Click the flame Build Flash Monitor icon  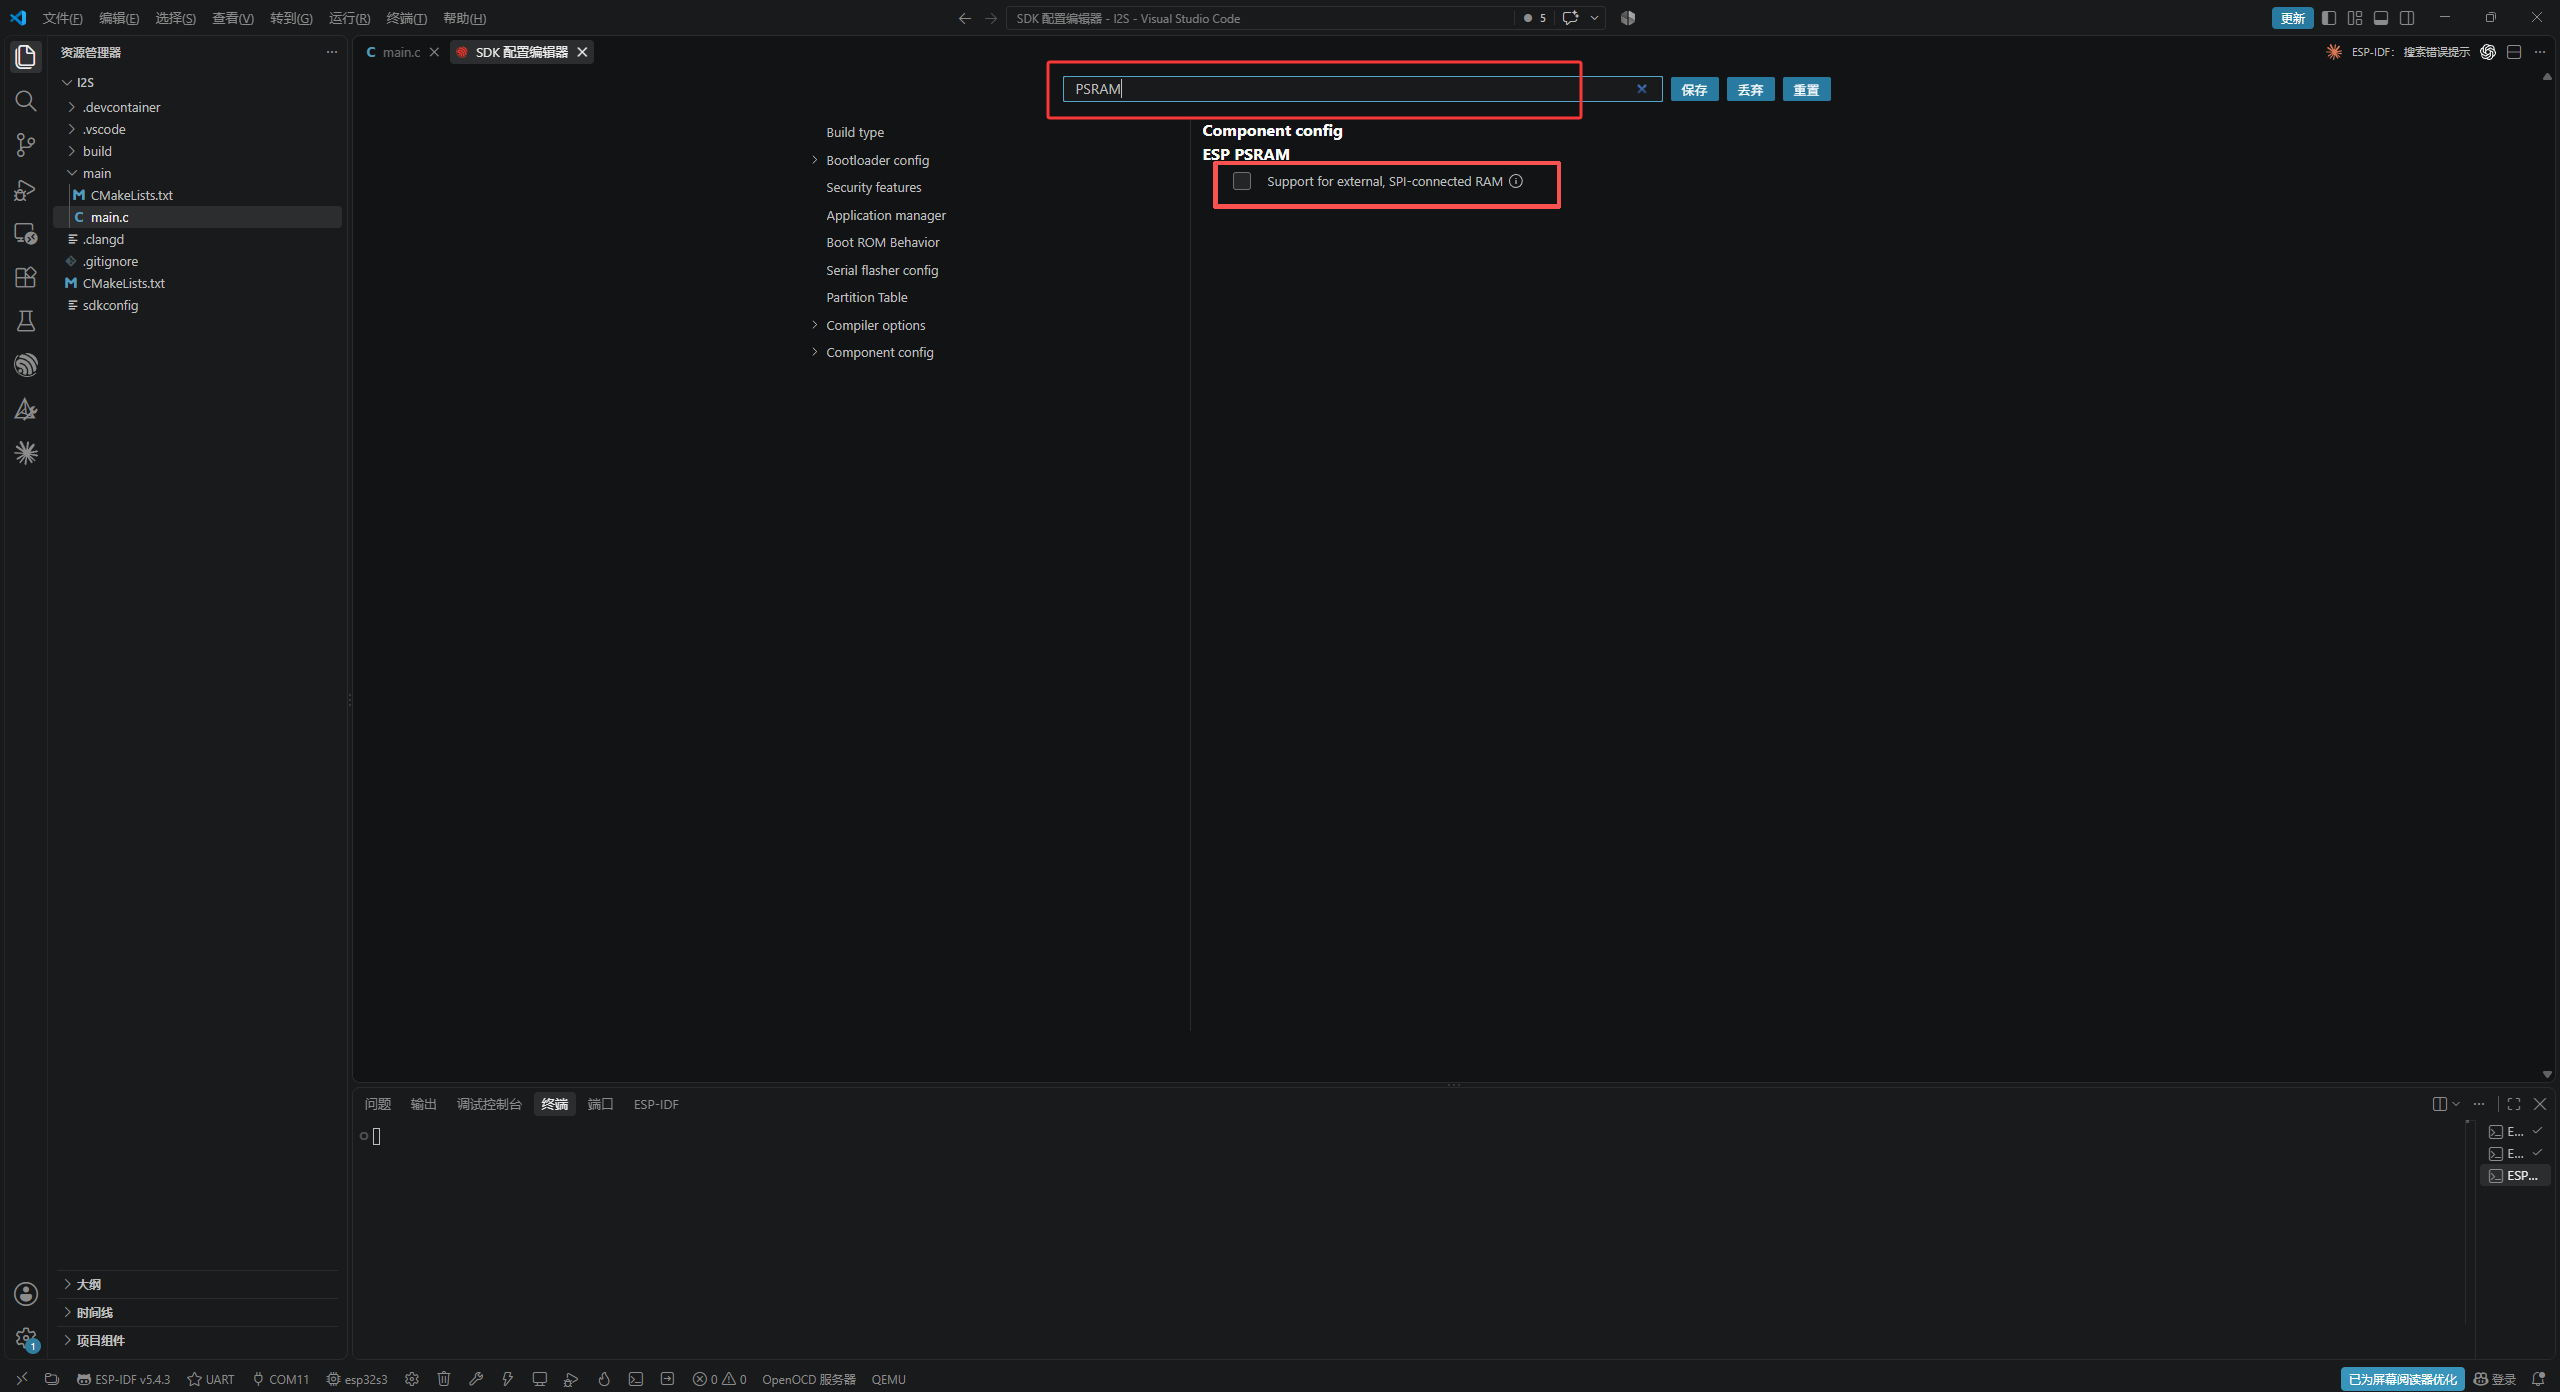click(604, 1379)
